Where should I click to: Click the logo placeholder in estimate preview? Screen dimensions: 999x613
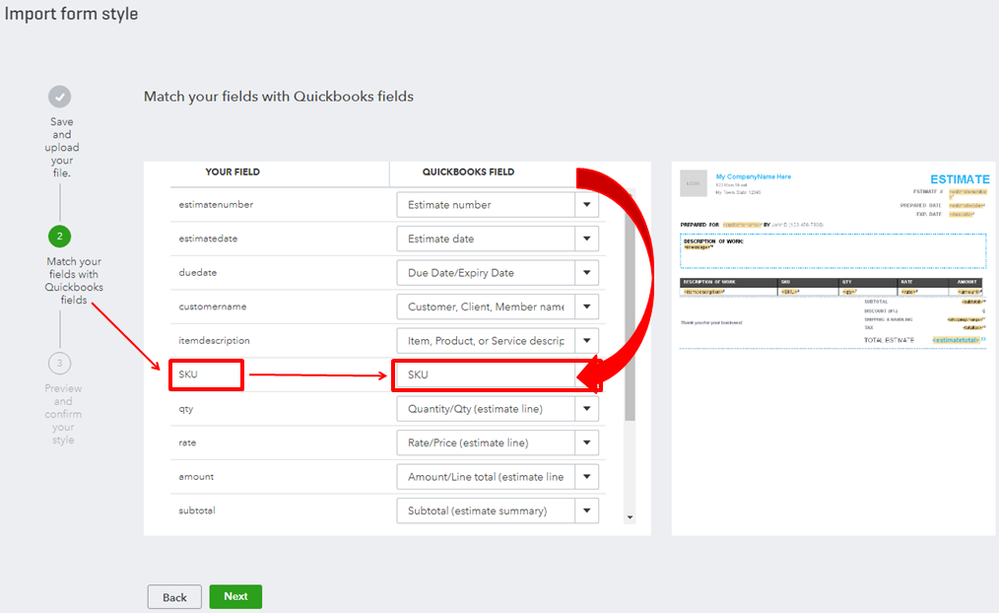693,184
